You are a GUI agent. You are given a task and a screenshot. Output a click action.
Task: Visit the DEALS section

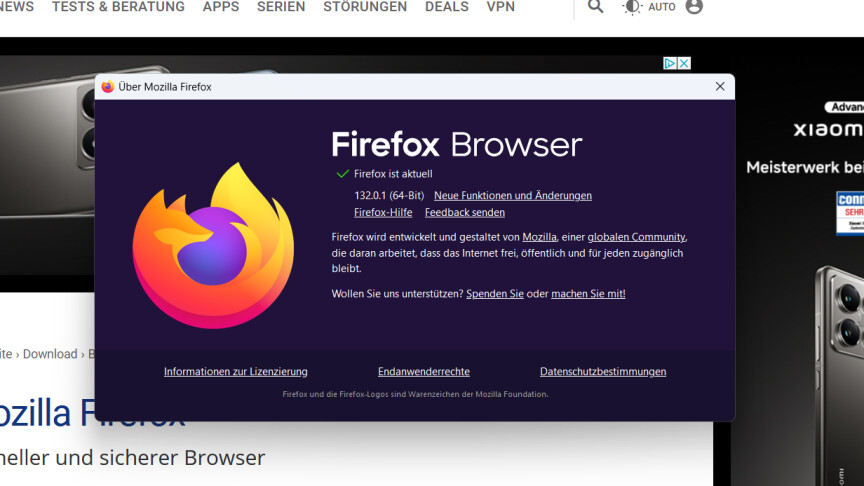pos(447,7)
